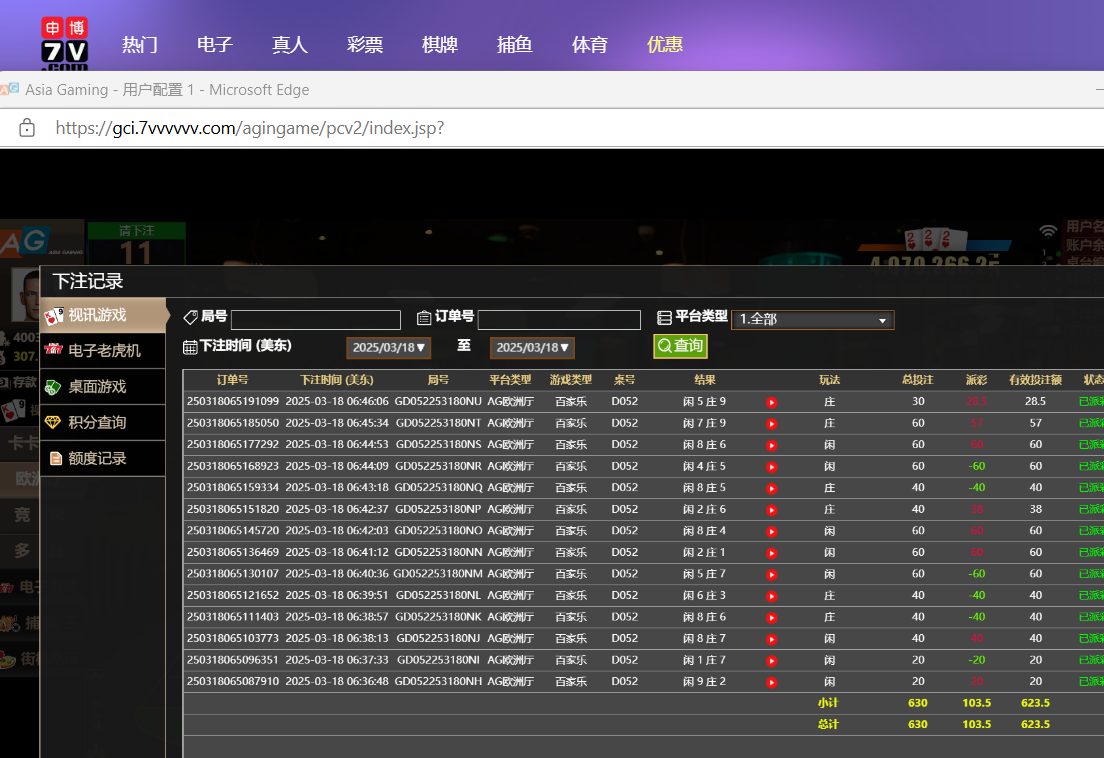Open the start date picker 2025/03/18
Image resolution: width=1104 pixels, height=758 pixels.
[389, 348]
